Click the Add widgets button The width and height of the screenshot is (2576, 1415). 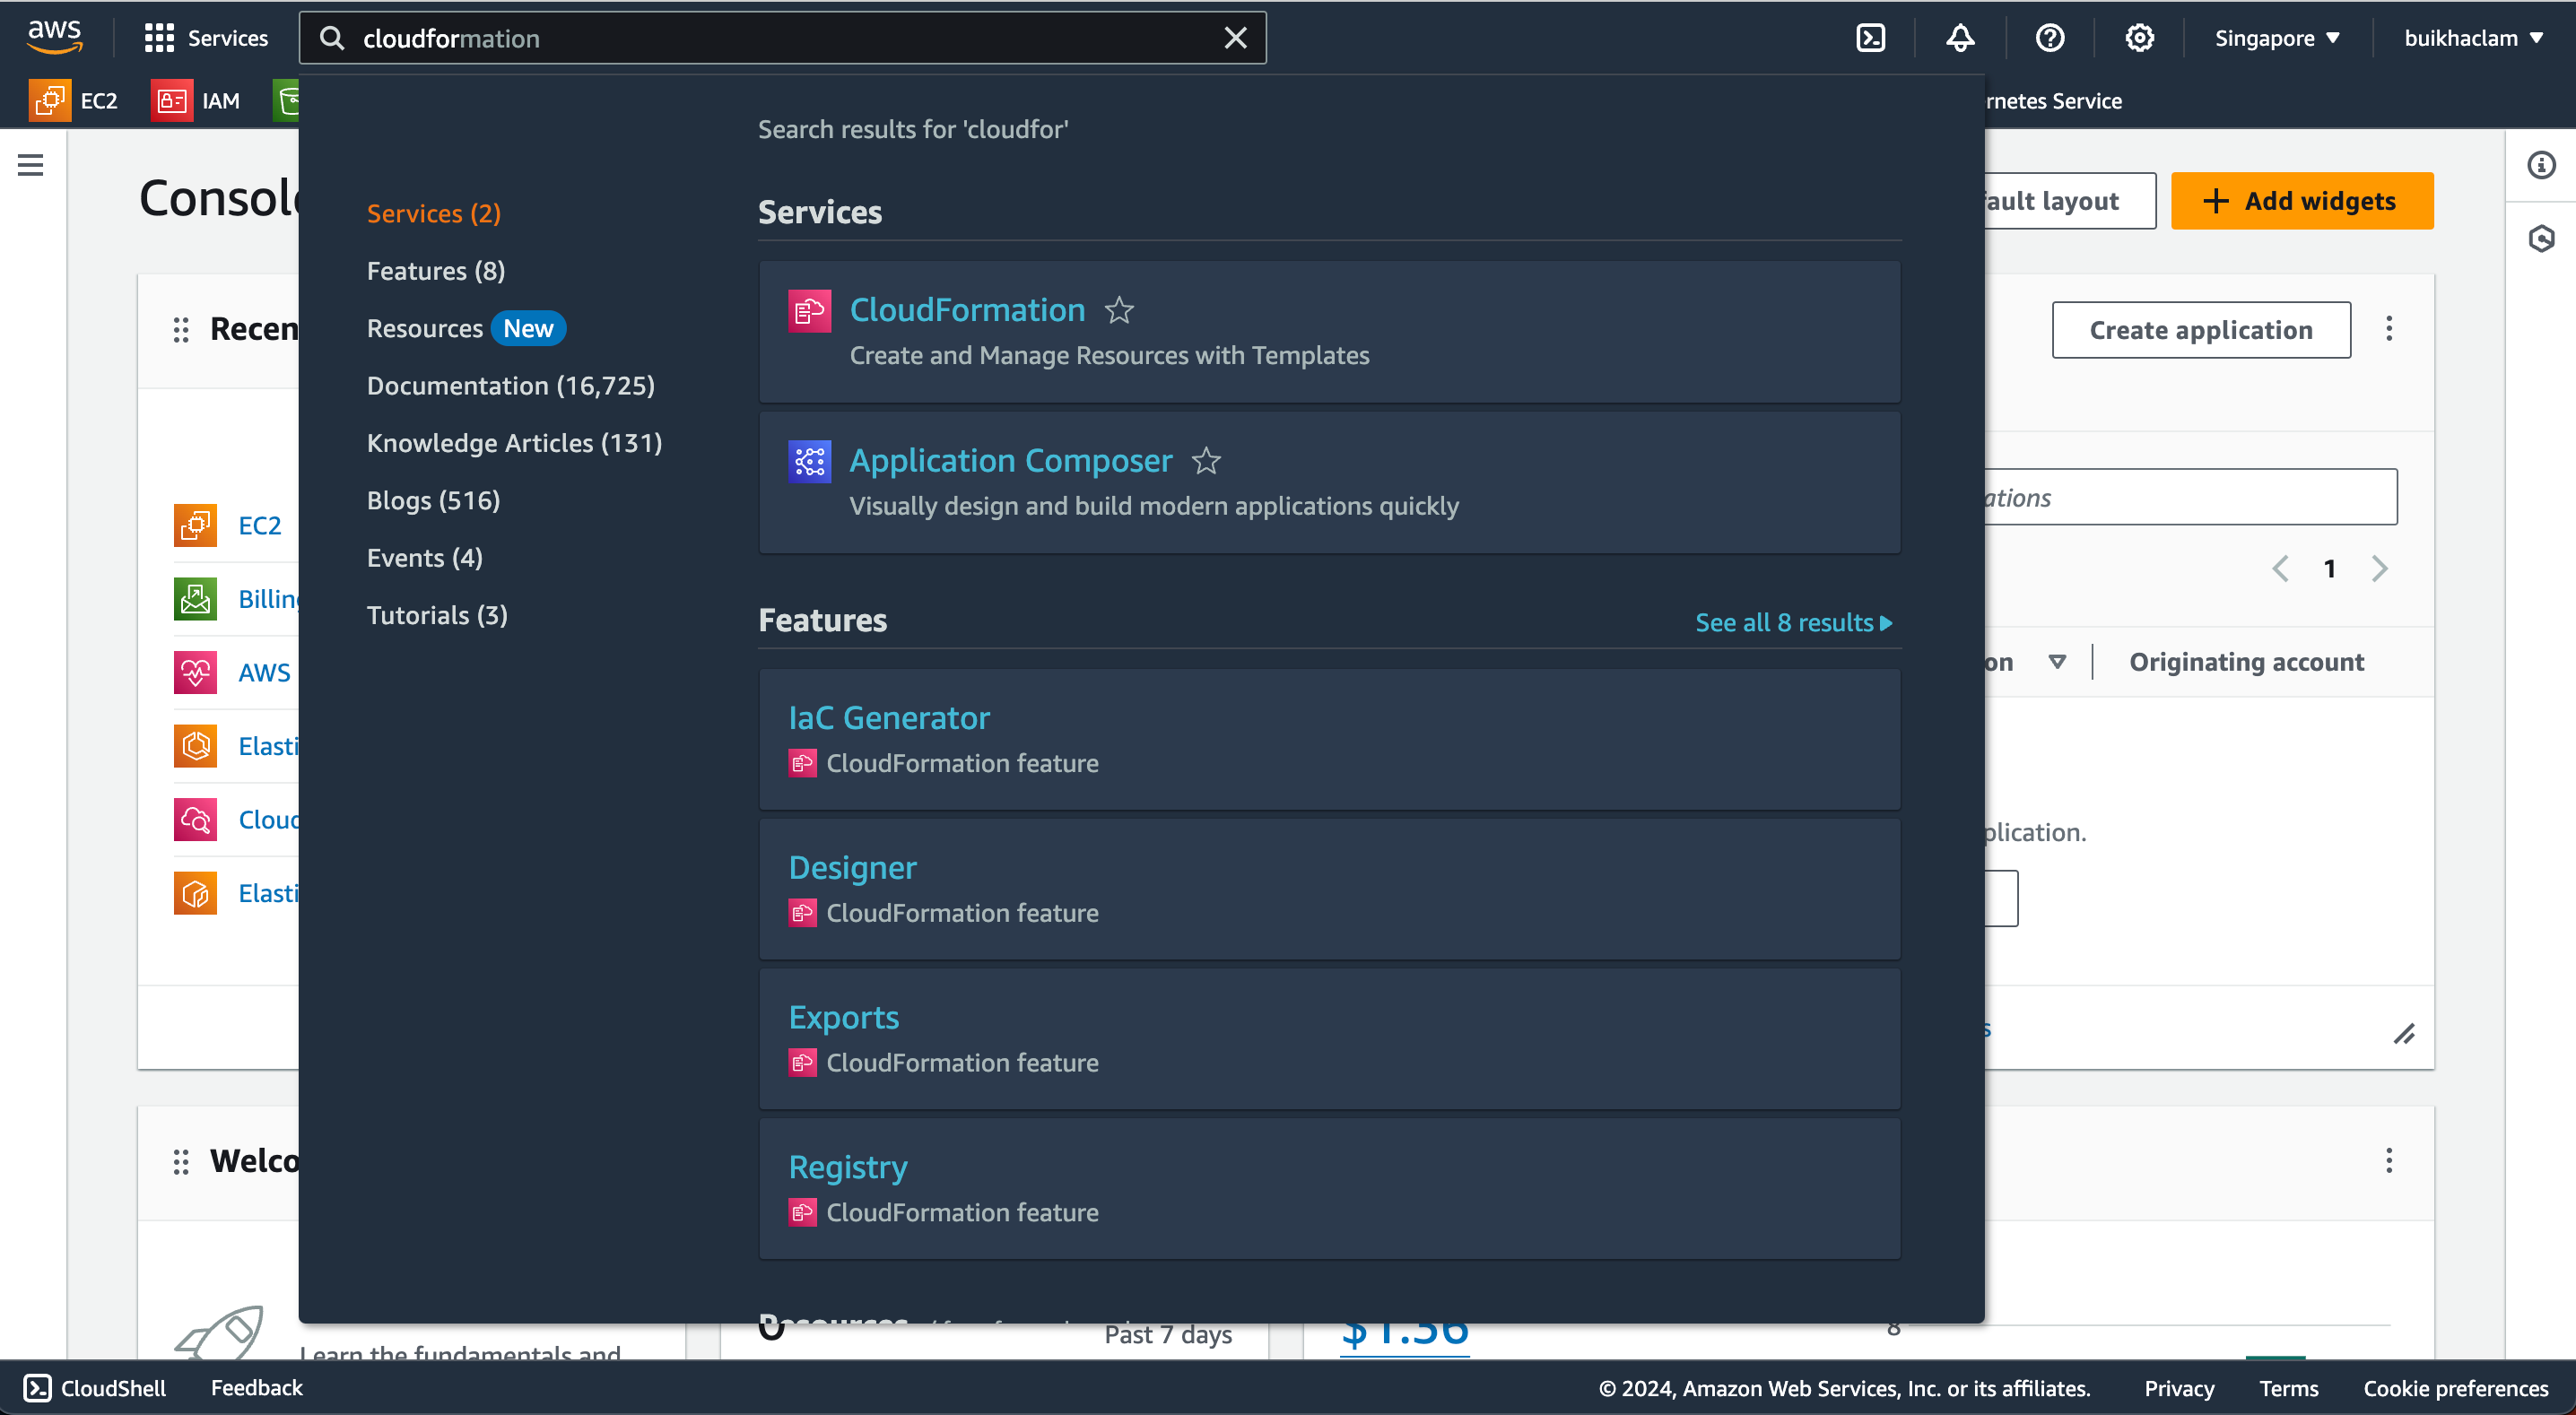pyautogui.click(x=2302, y=201)
